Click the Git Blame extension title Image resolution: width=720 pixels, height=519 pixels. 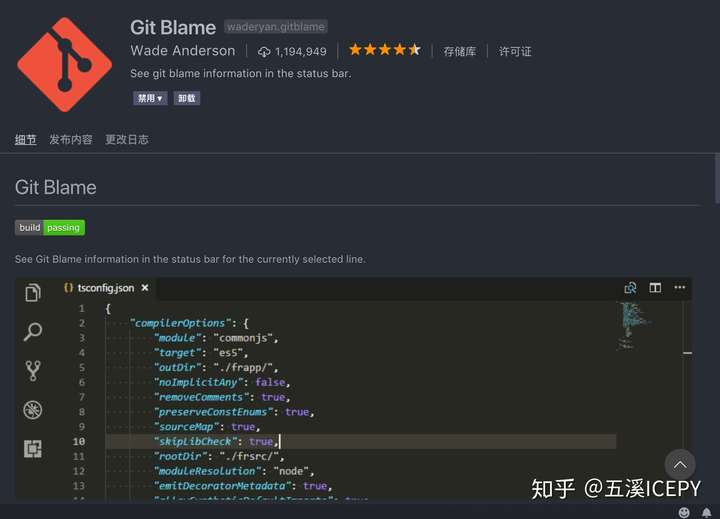point(173,28)
